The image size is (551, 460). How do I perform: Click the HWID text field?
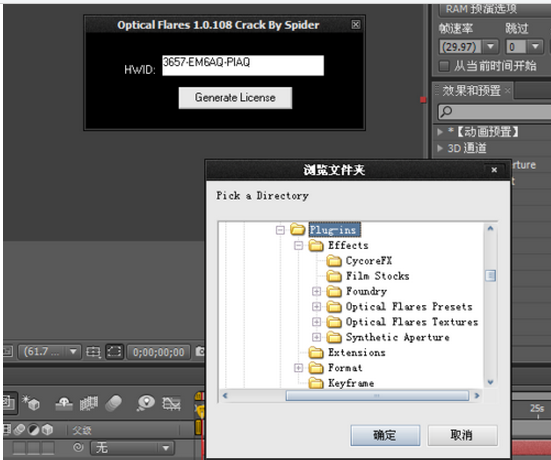point(243,65)
